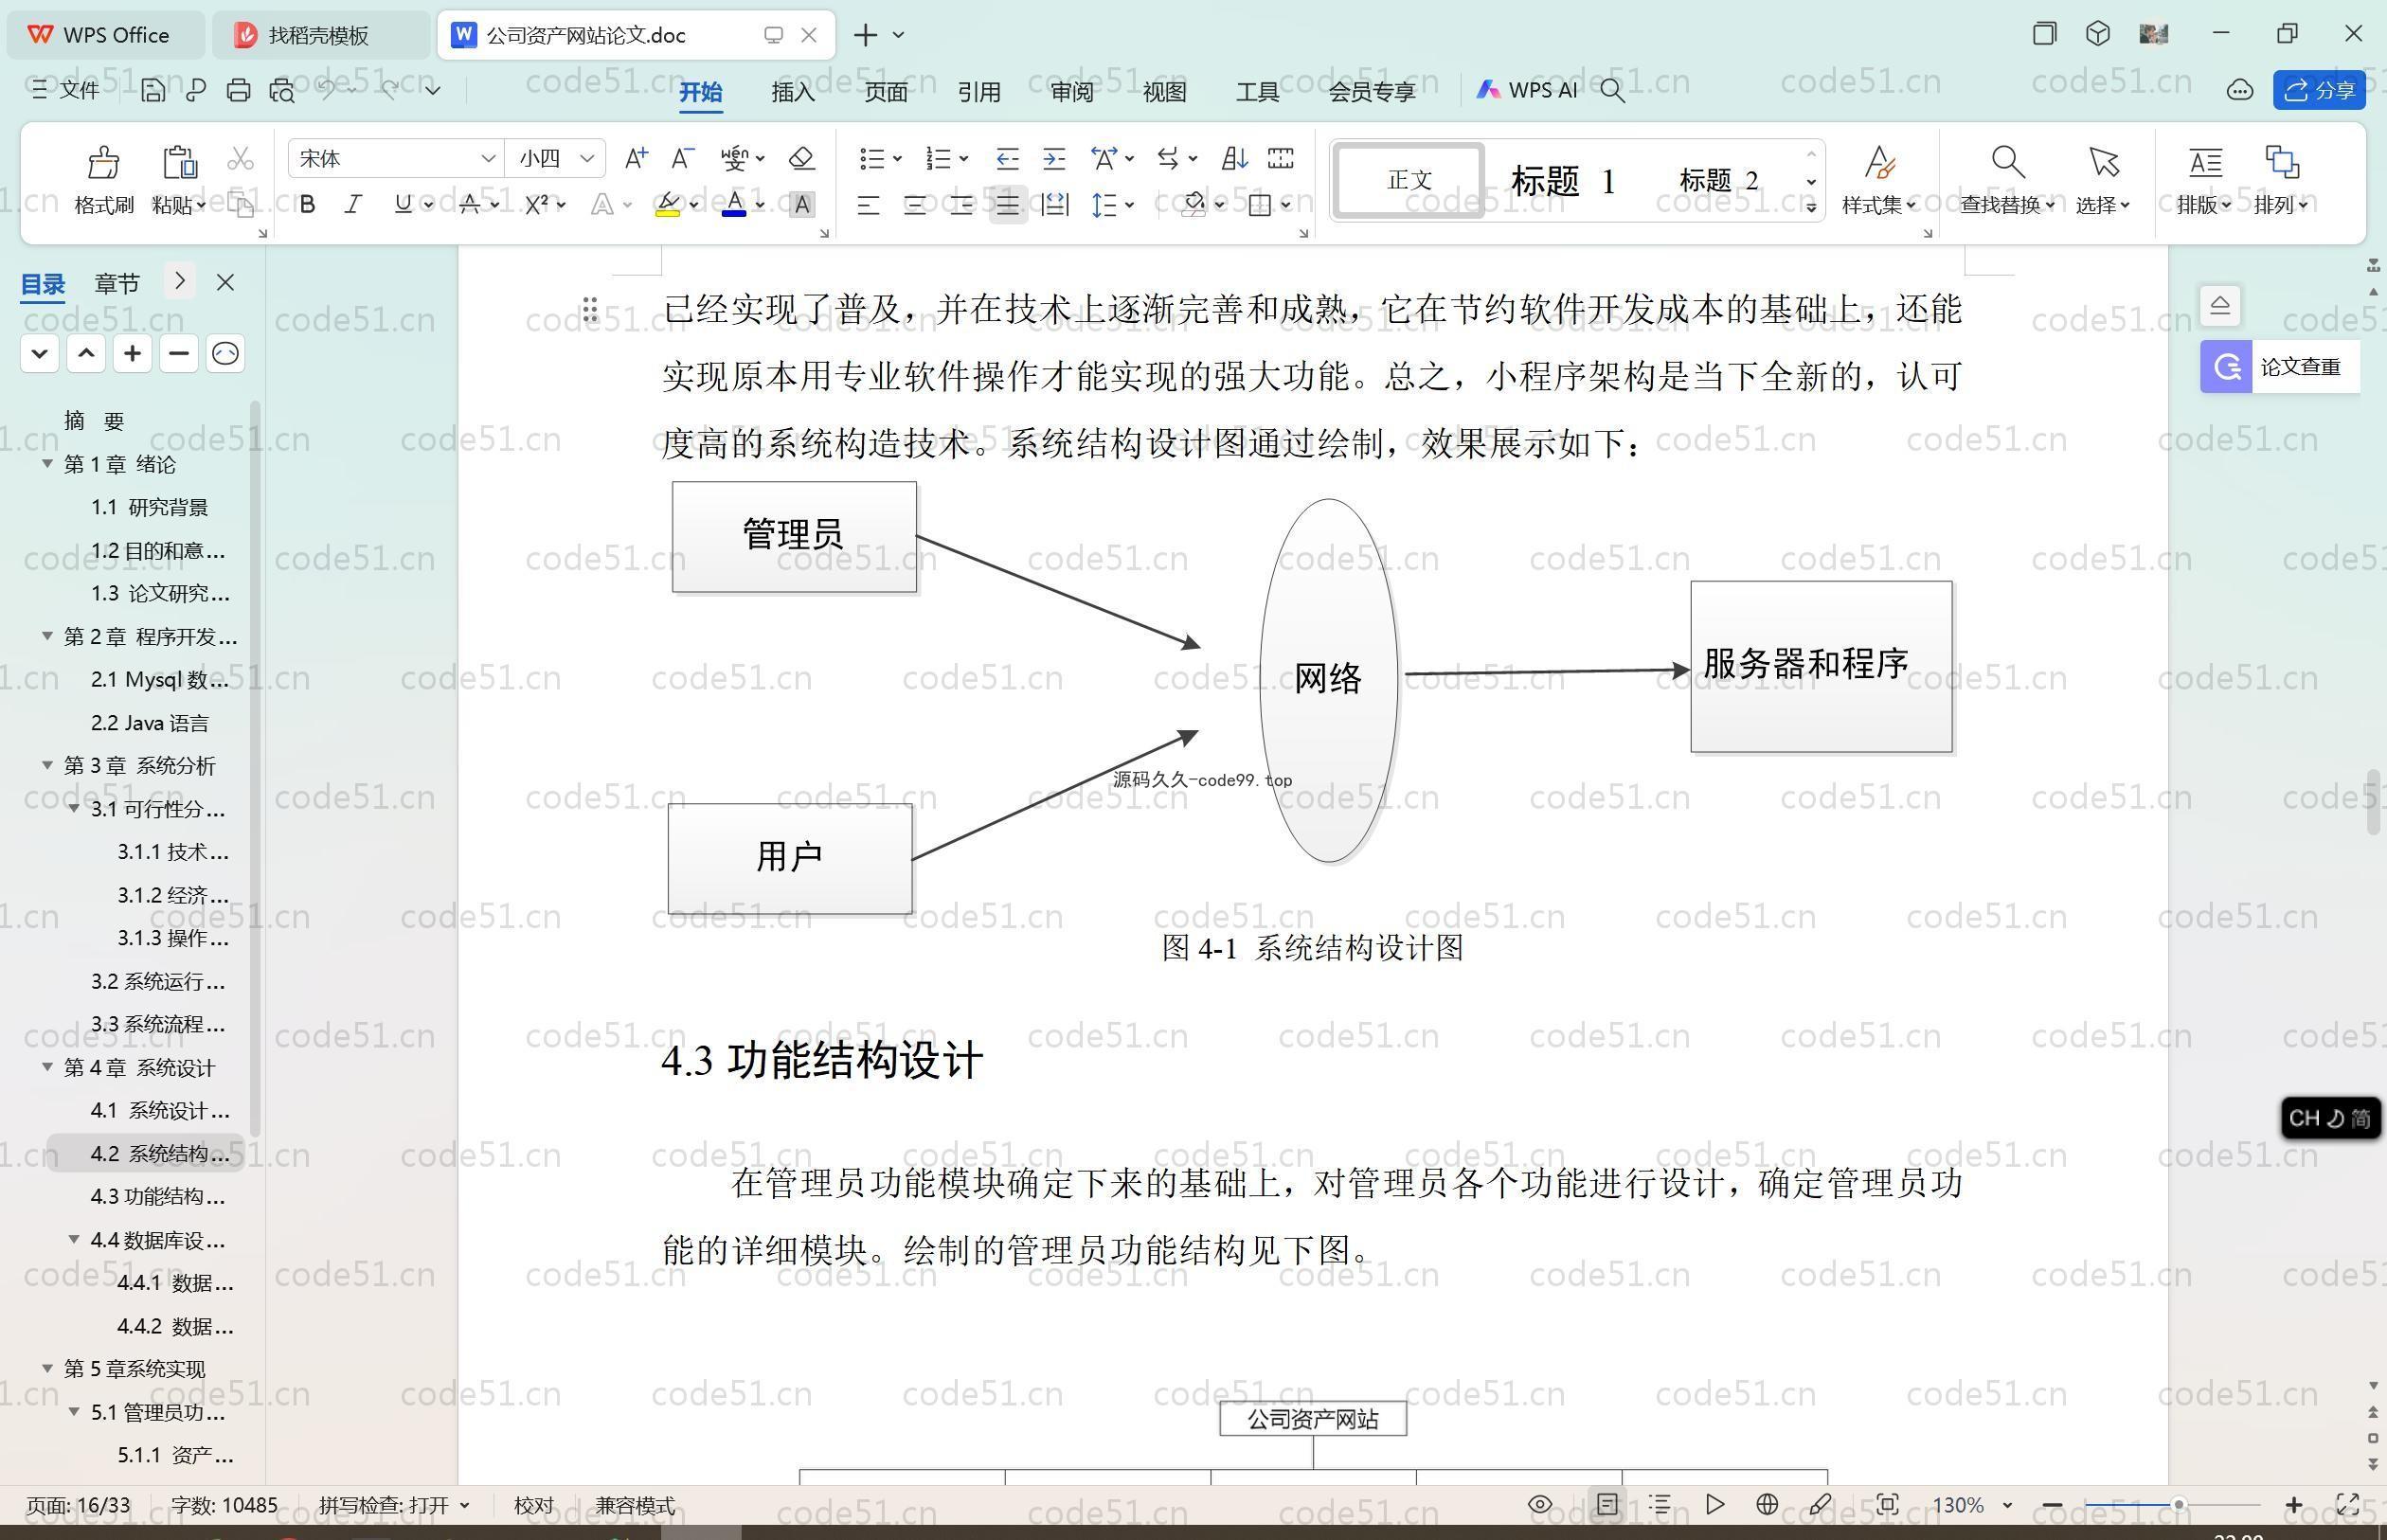
Task: Click the search magnifier beside WPS AI
Action: (1612, 91)
